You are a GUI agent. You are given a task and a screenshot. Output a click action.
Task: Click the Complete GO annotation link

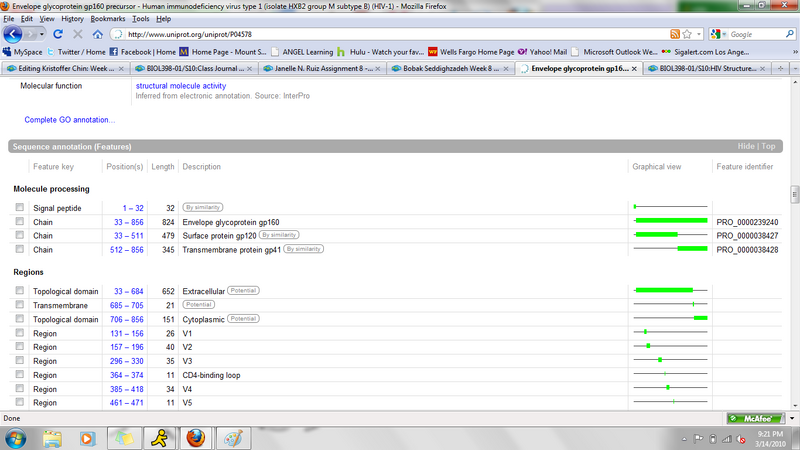click(x=70, y=121)
